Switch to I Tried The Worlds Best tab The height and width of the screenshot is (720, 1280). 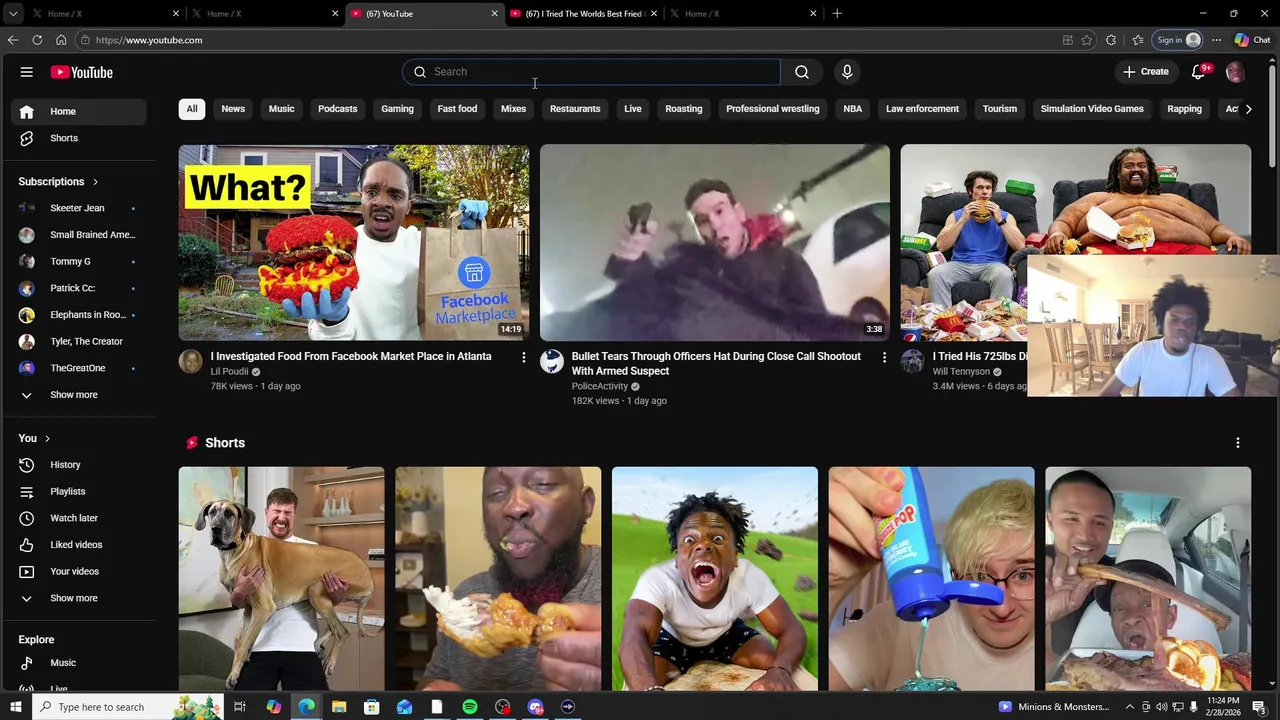(x=583, y=14)
